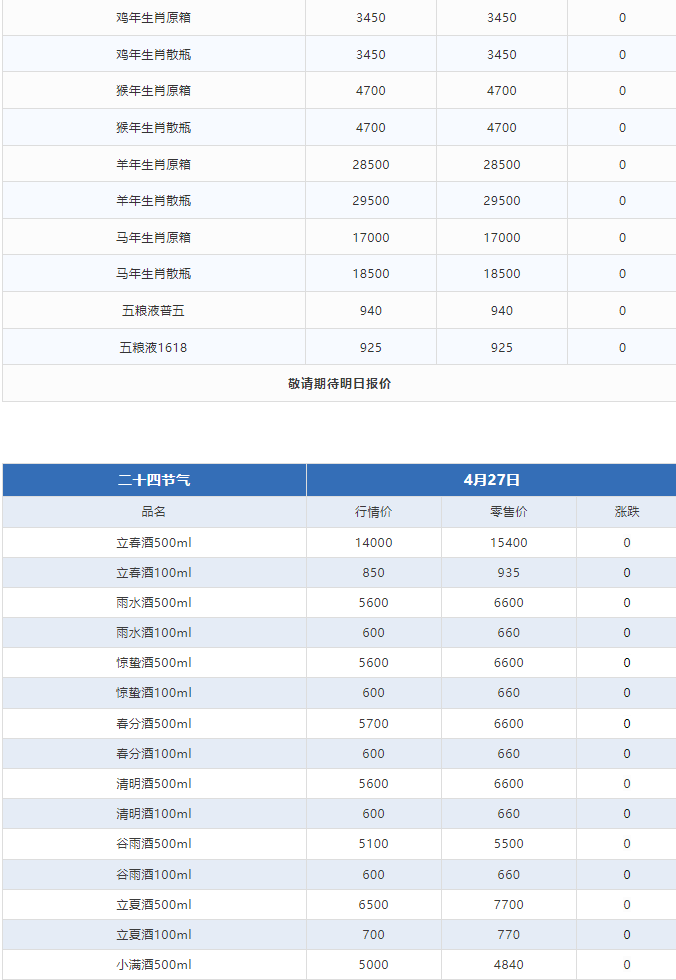Select the 4840 retail price value
676x980 pixels.
pyautogui.click(x=509, y=965)
